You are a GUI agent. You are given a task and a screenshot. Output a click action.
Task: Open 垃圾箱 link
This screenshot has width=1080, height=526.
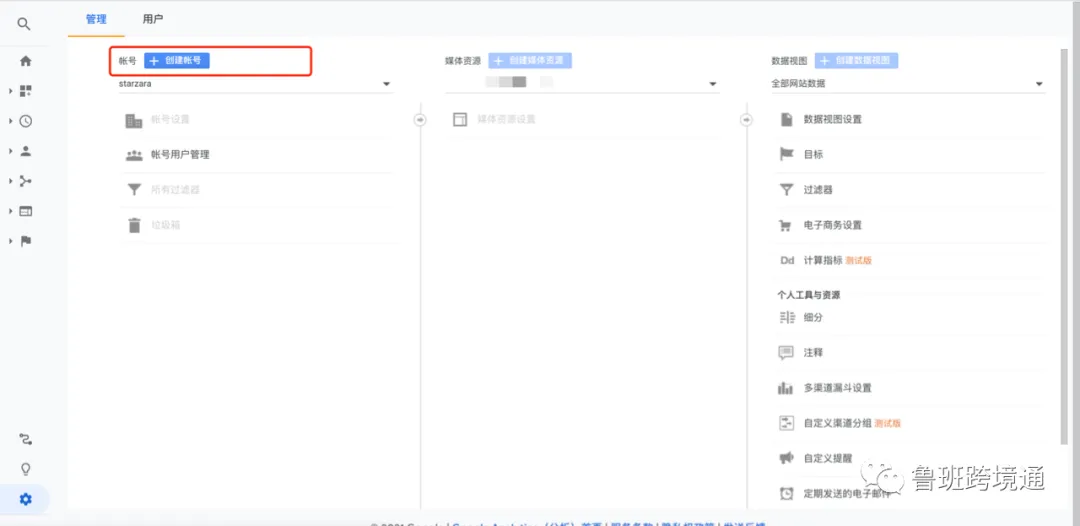click(165, 225)
